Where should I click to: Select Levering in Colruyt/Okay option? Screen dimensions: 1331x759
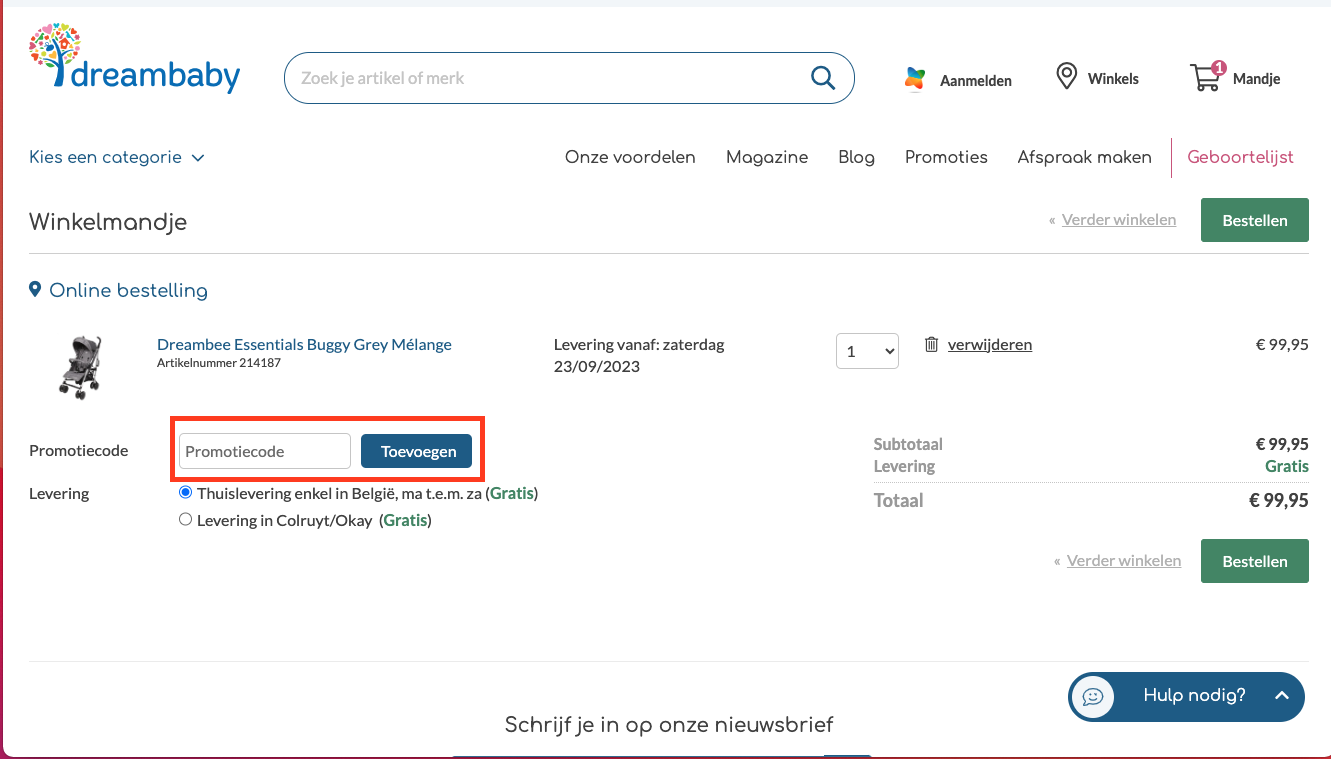(x=185, y=519)
